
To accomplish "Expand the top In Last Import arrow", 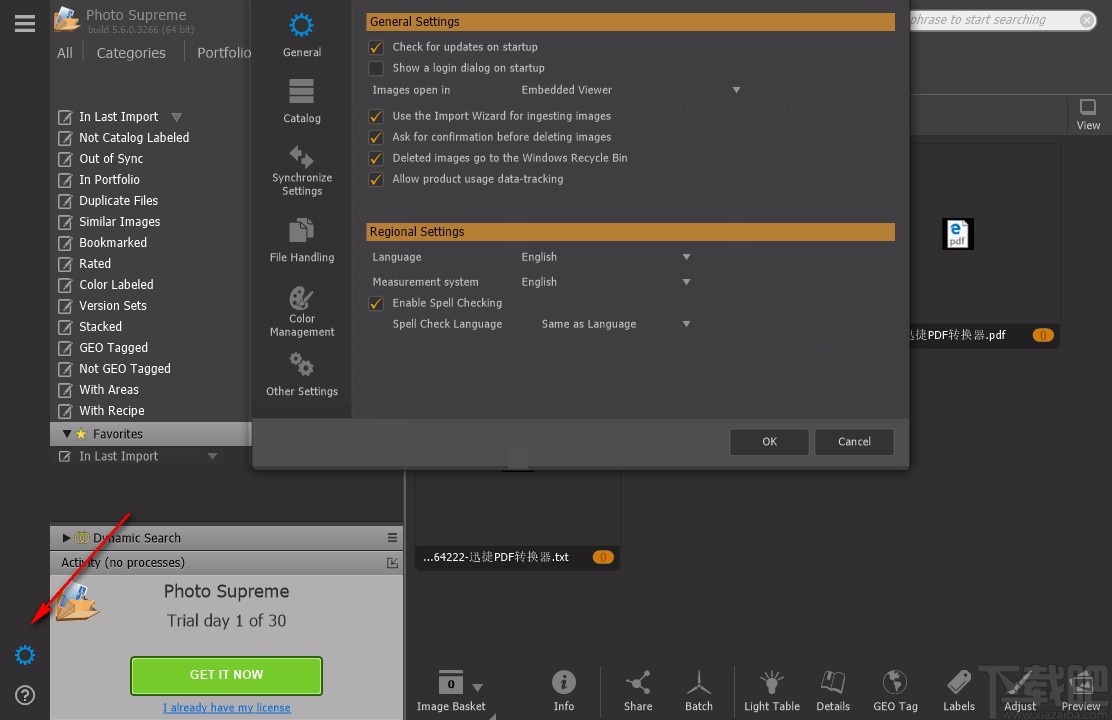I will click(177, 117).
